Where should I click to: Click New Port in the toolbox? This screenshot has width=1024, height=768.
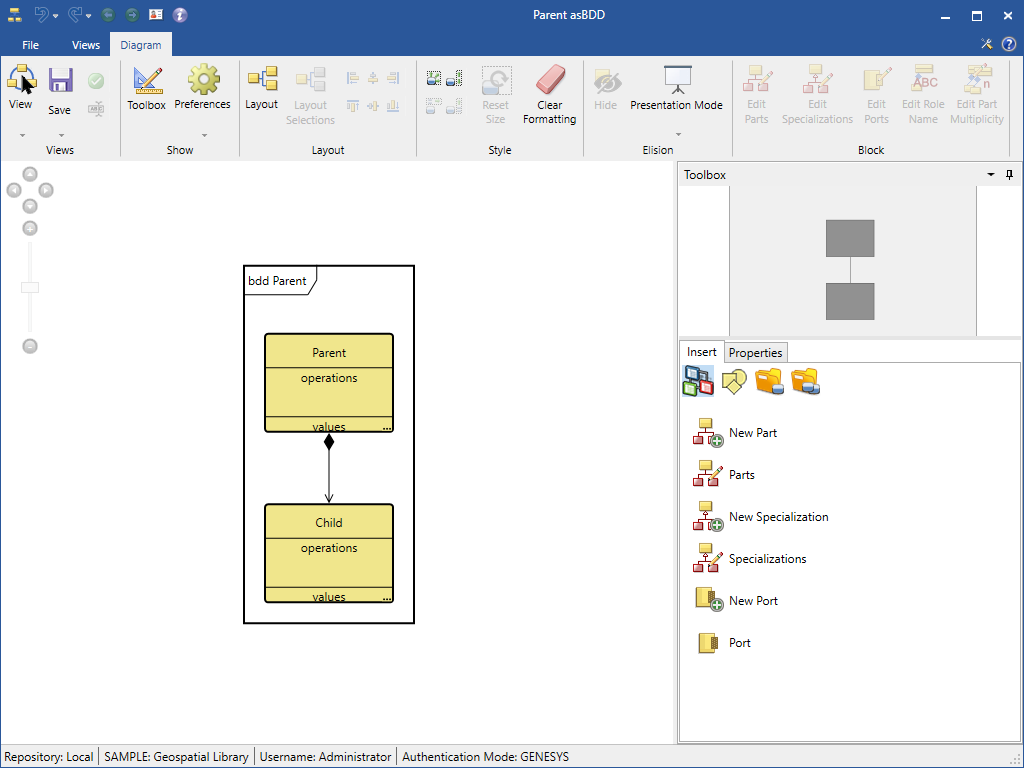pyautogui.click(x=753, y=601)
